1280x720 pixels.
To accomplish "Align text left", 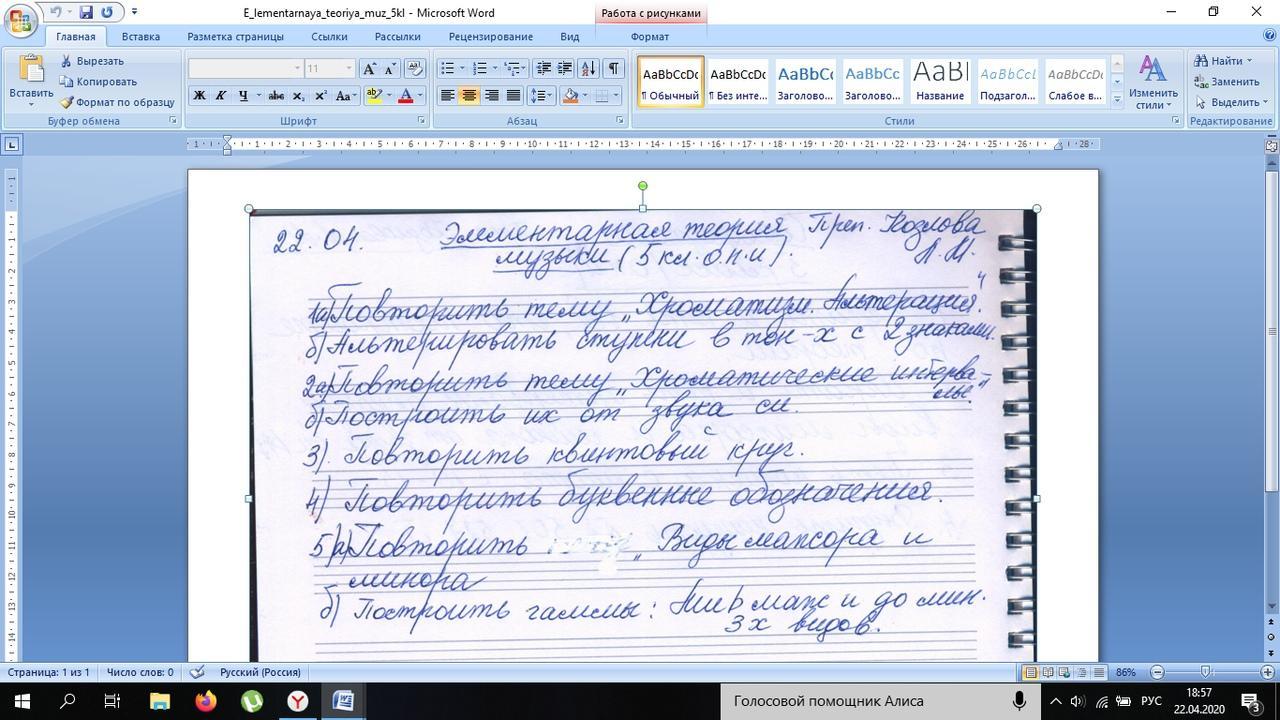I will [447, 95].
